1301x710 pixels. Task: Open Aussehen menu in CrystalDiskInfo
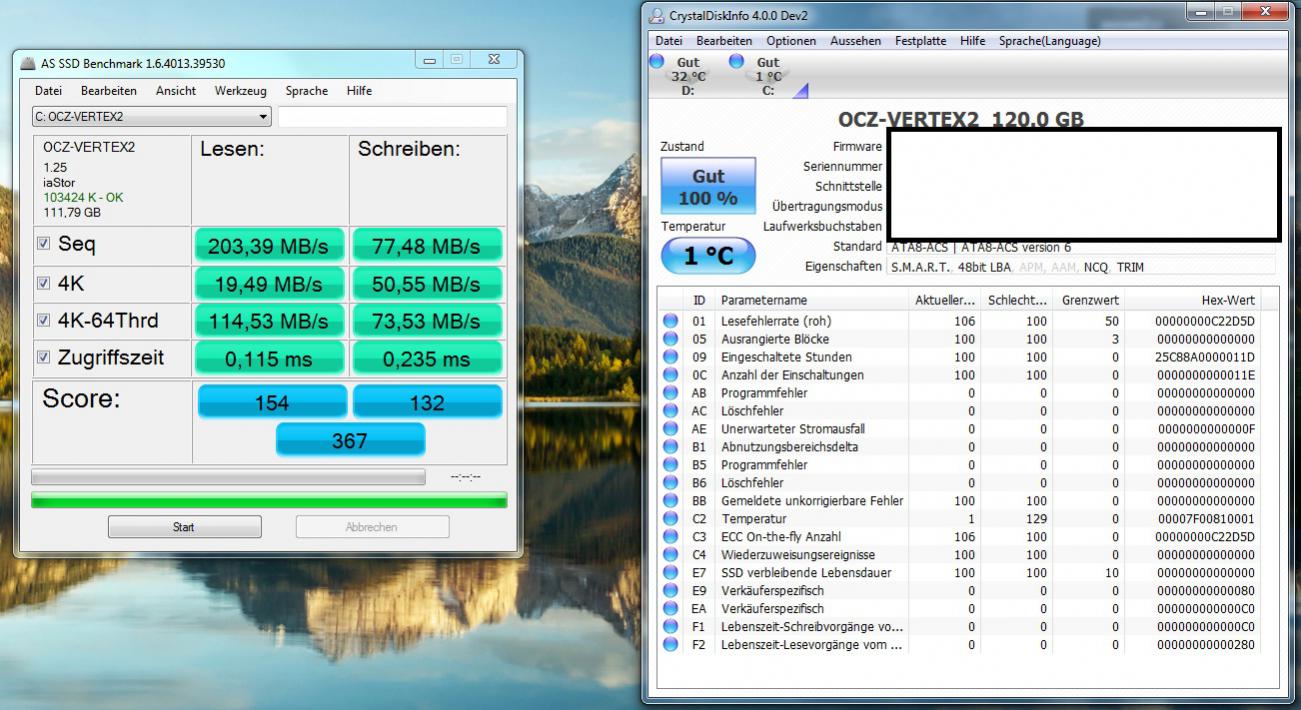click(856, 41)
